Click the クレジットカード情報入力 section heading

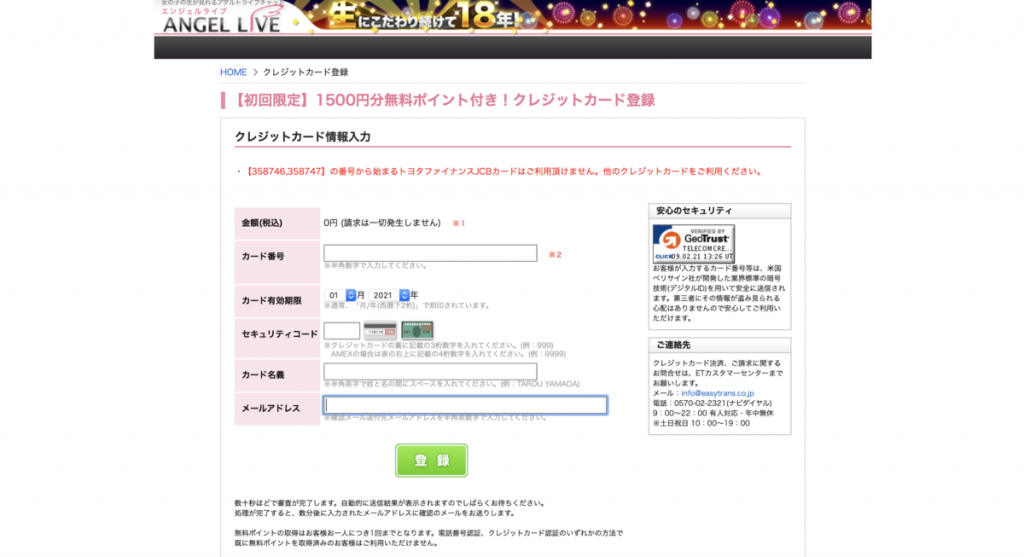pos(302,137)
